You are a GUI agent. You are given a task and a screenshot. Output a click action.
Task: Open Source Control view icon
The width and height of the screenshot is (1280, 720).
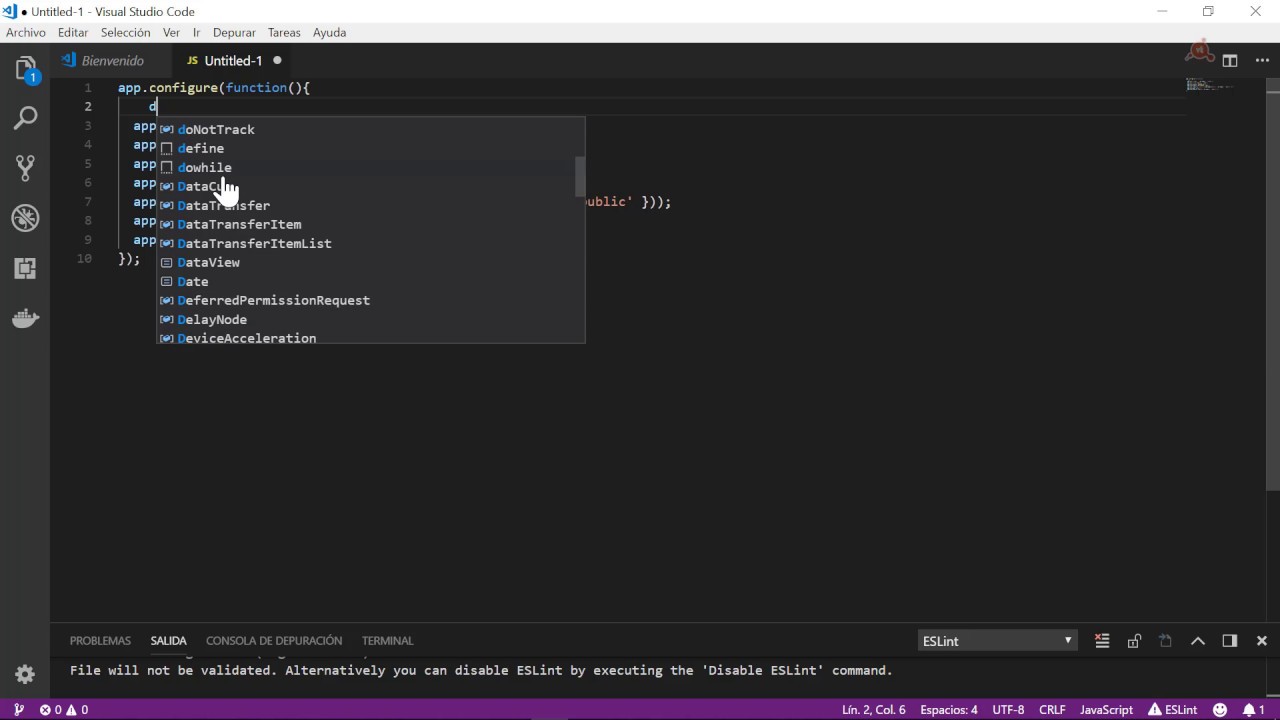click(25, 167)
